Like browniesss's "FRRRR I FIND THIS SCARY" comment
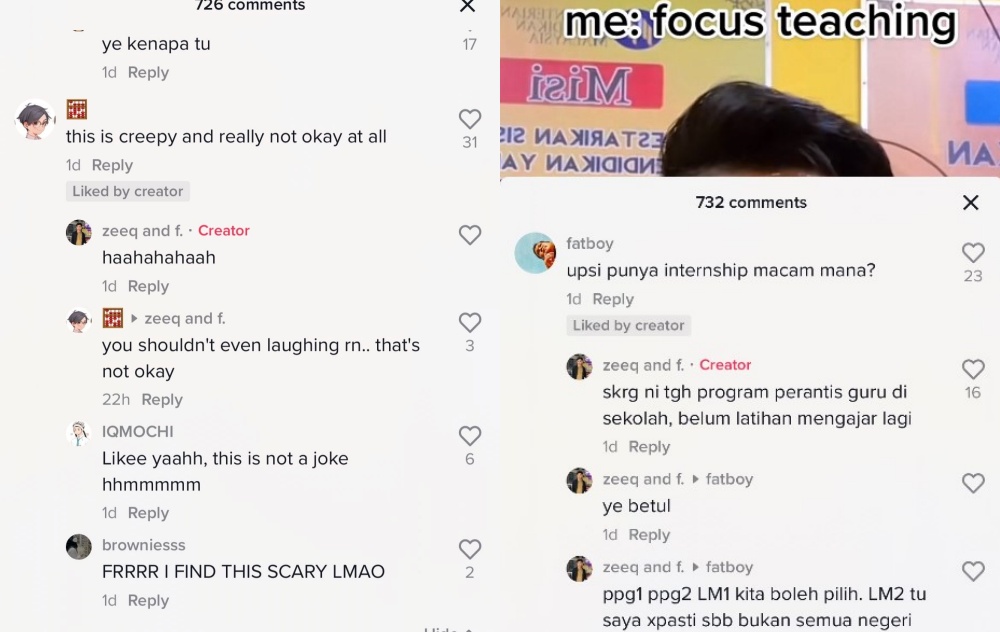The image size is (1000, 632). pyautogui.click(x=469, y=549)
